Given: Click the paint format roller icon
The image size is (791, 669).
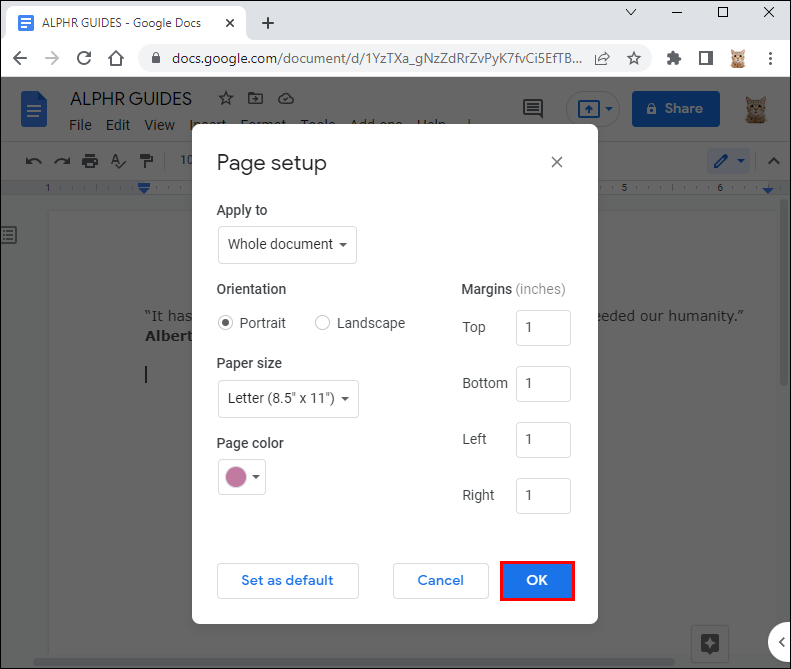Looking at the screenshot, I should (146, 160).
